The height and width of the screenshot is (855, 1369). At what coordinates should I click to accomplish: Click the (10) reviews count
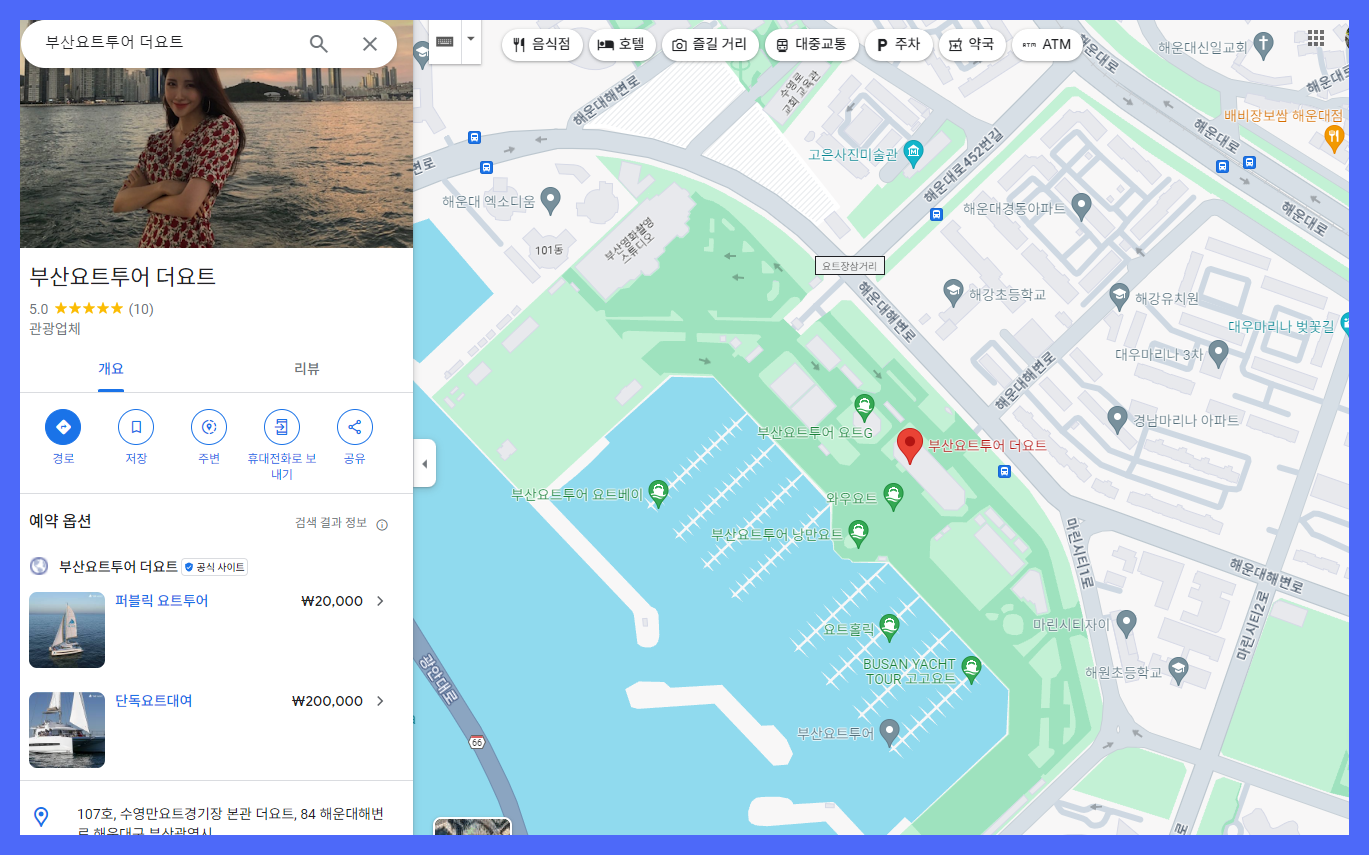pyautogui.click(x=141, y=309)
